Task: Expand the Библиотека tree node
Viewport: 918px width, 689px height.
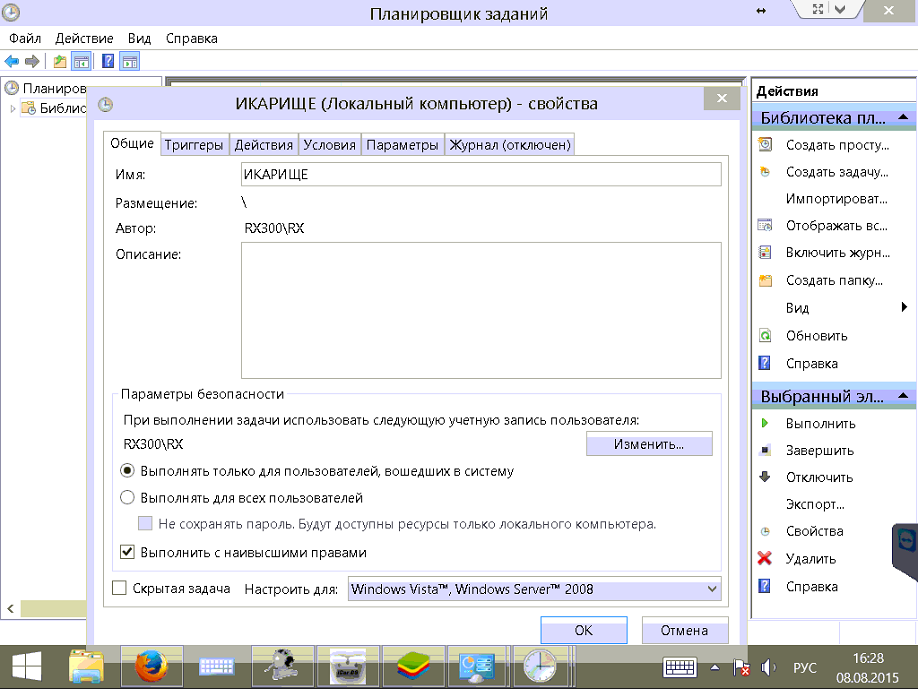Action: pyautogui.click(x=13, y=109)
